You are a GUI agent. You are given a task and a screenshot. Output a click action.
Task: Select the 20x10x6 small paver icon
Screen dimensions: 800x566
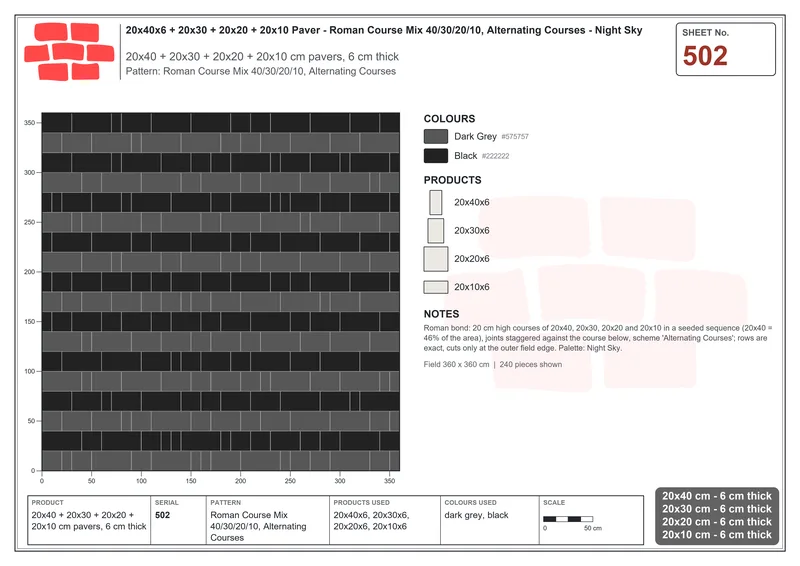point(436,287)
